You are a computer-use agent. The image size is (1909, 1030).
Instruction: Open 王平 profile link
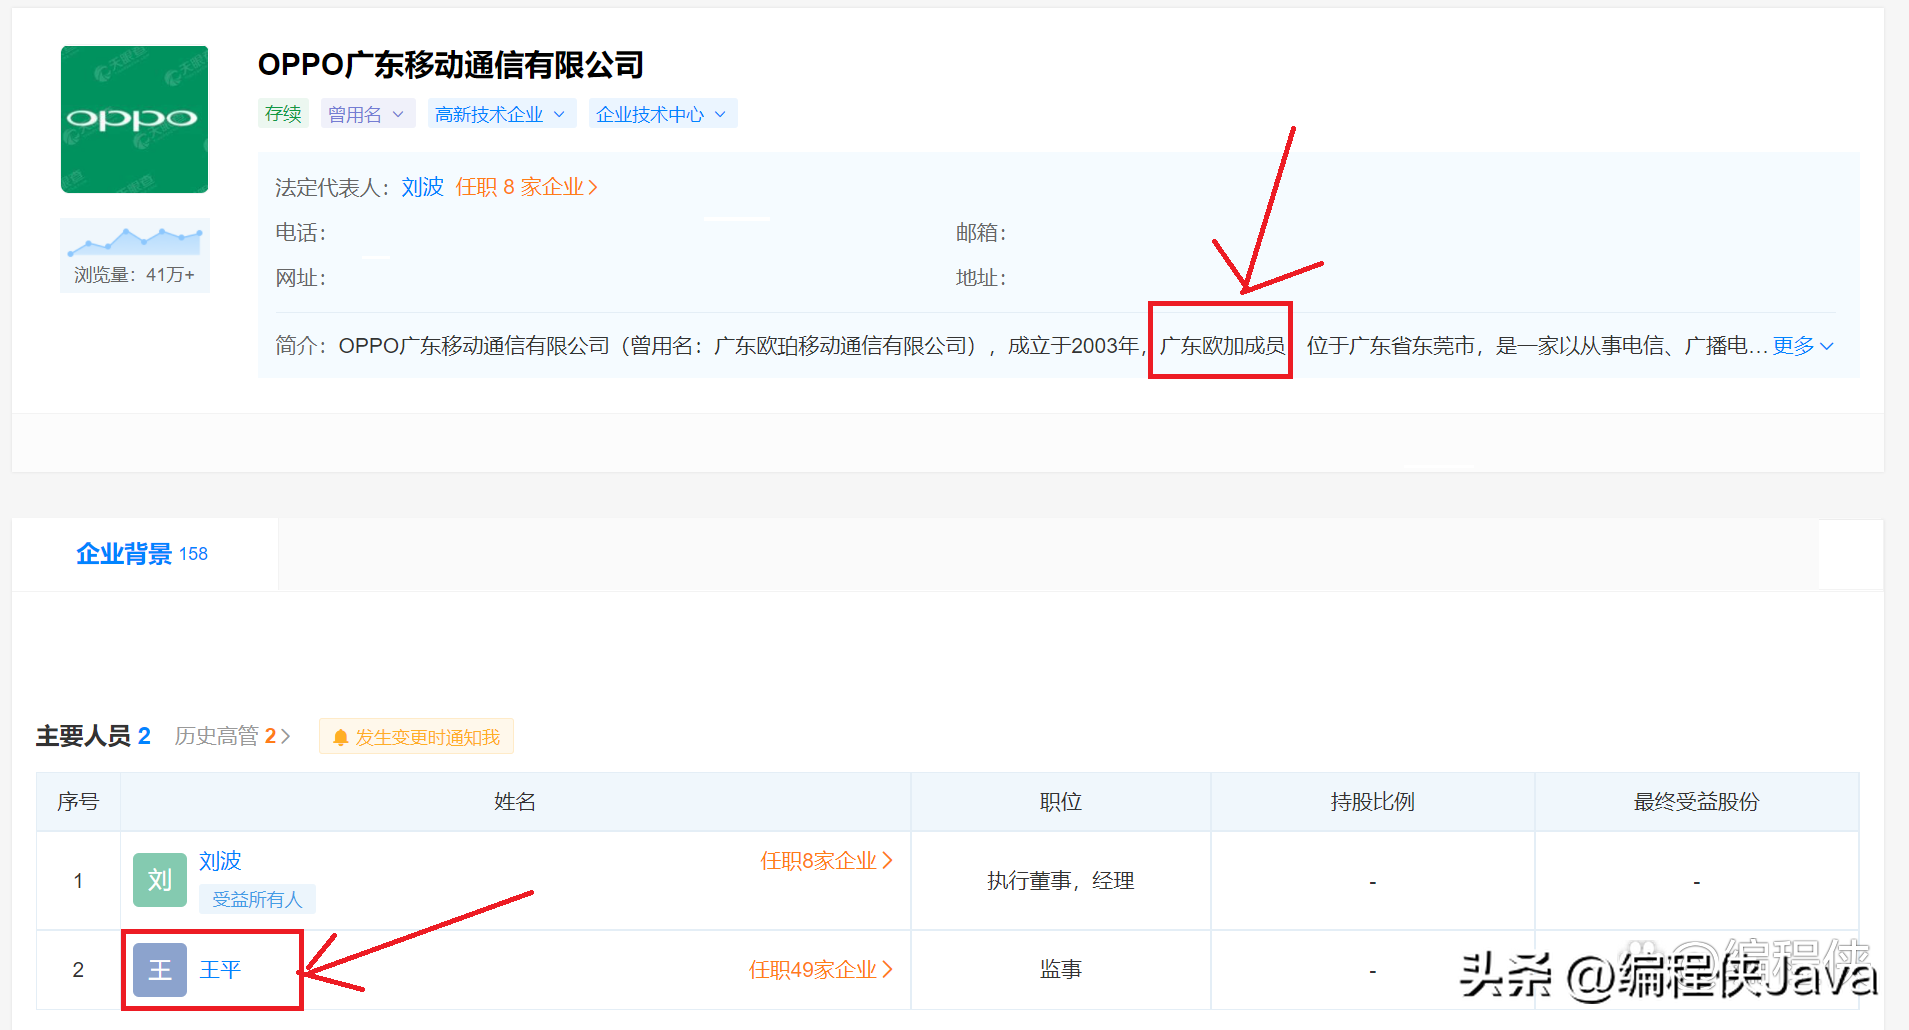pyautogui.click(x=220, y=970)
